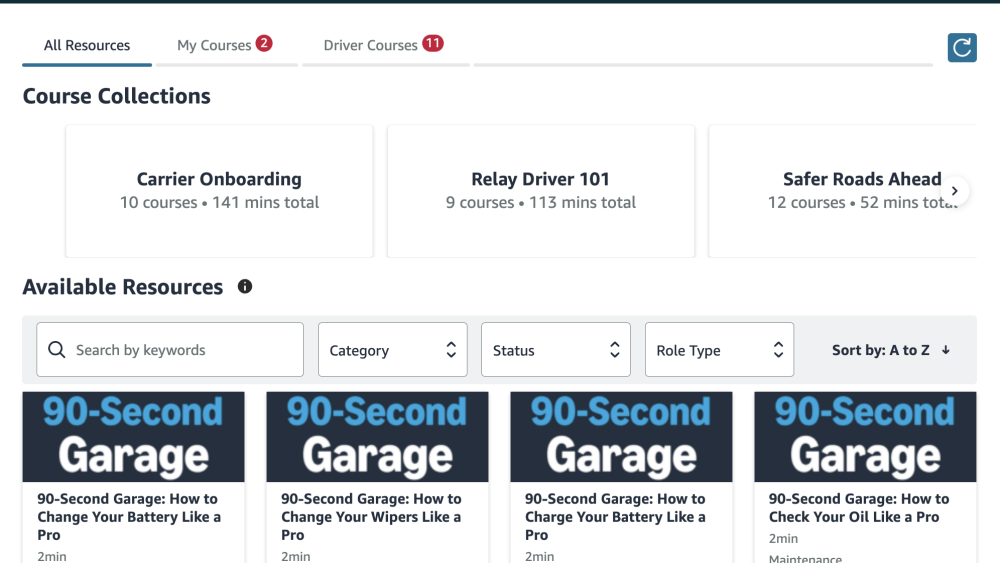Click '9 courses • 113 mins total' text
Viewport: 1000px width, 563px height.
click(x=541, y=203)
